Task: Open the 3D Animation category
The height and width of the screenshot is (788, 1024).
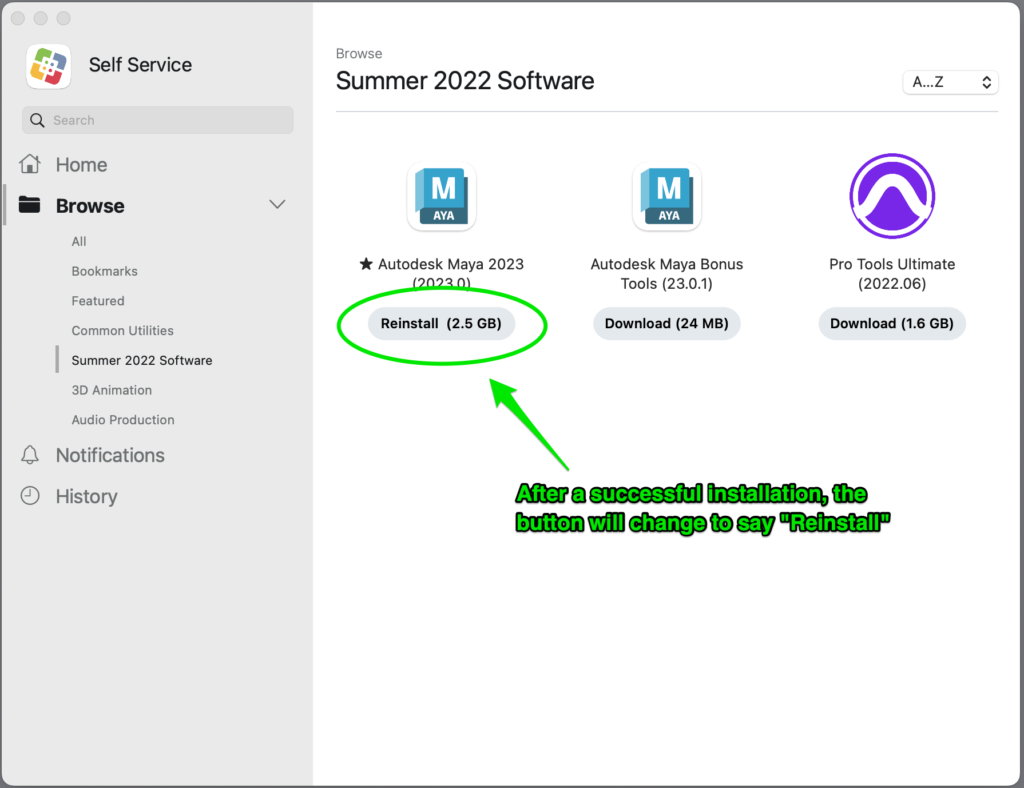Action: tap(112, 390)
